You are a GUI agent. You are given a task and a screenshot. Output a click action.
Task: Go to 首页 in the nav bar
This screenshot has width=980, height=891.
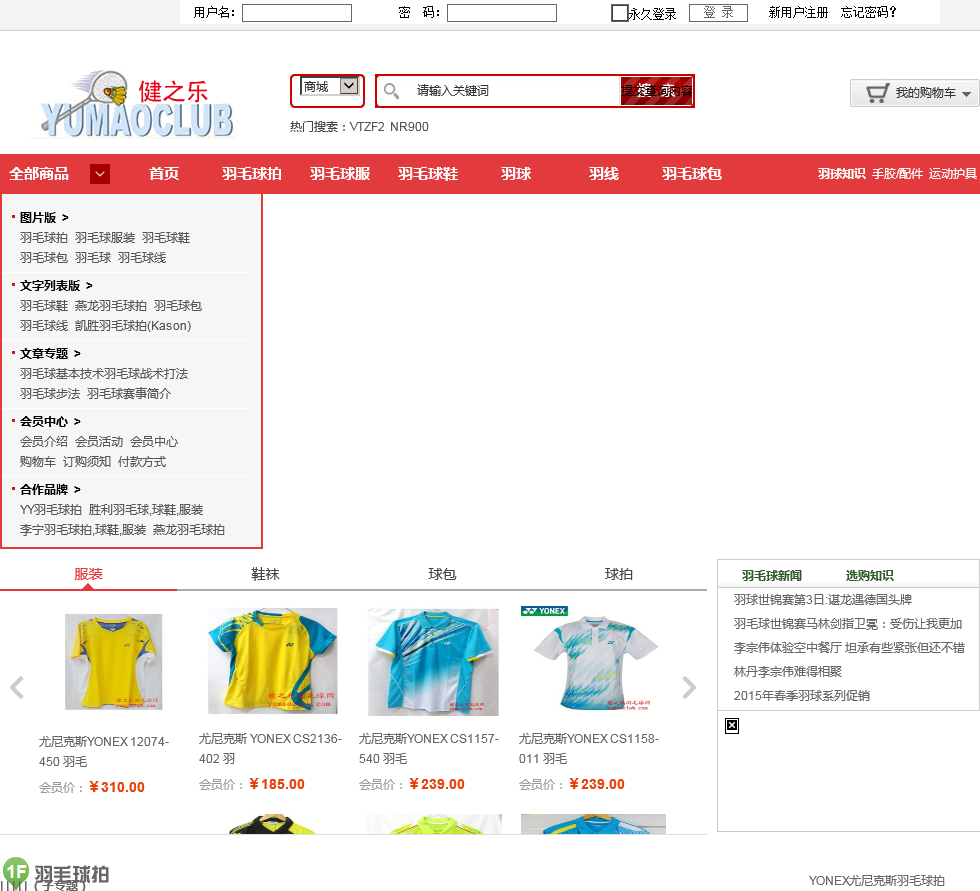pyautogui.click(x=164, y=174)
